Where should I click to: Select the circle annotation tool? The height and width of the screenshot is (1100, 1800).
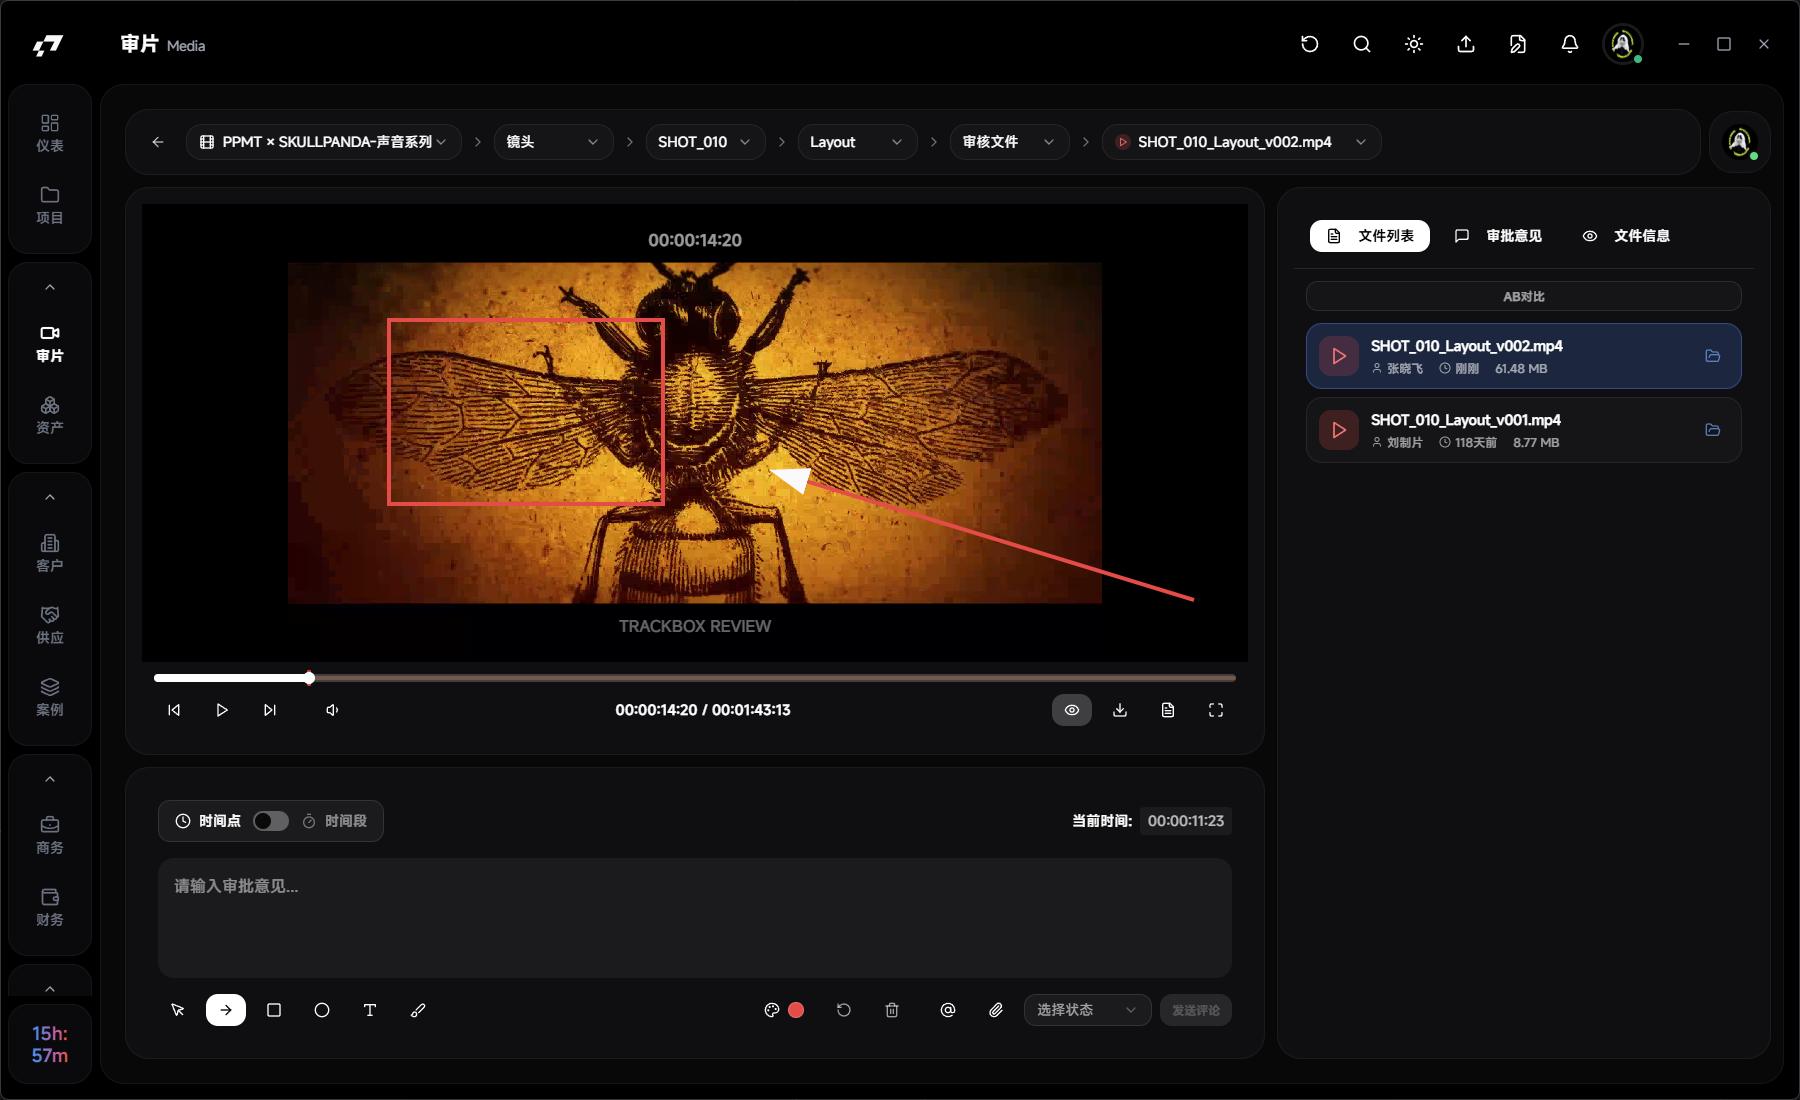pyautogui.click(x=322, y=1010)
